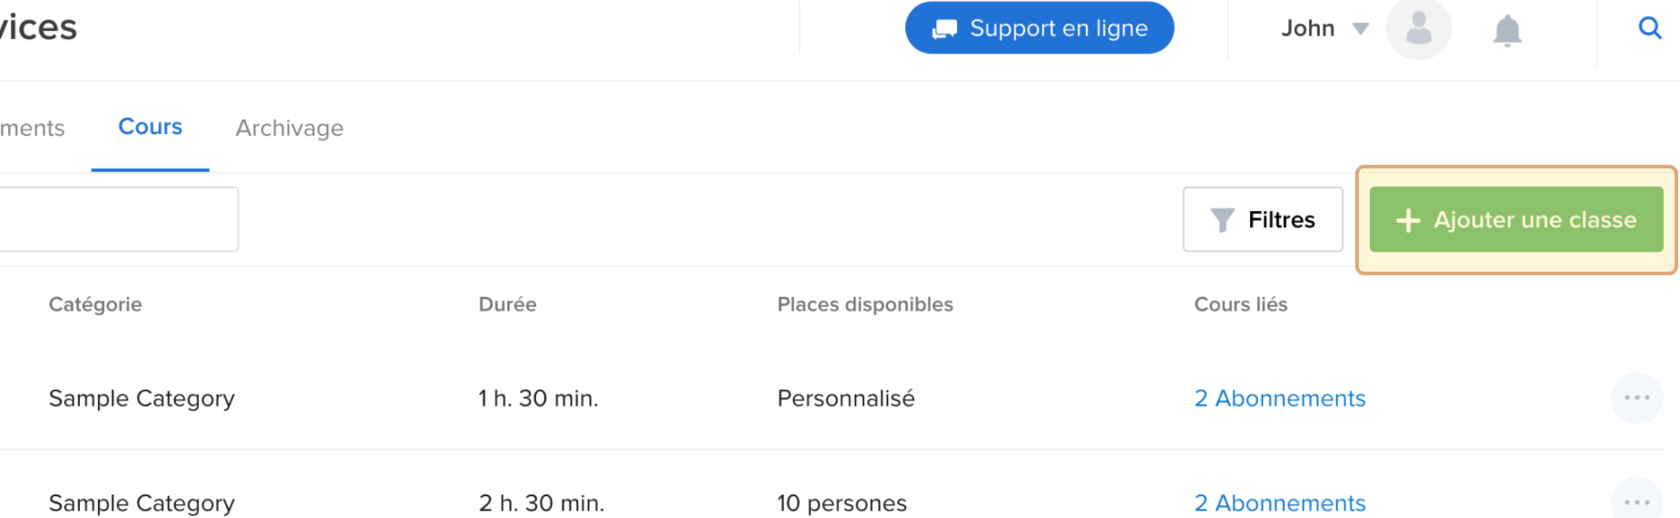Open the Archivage tab
1680x518 pixels.
[x=289, y=128]
